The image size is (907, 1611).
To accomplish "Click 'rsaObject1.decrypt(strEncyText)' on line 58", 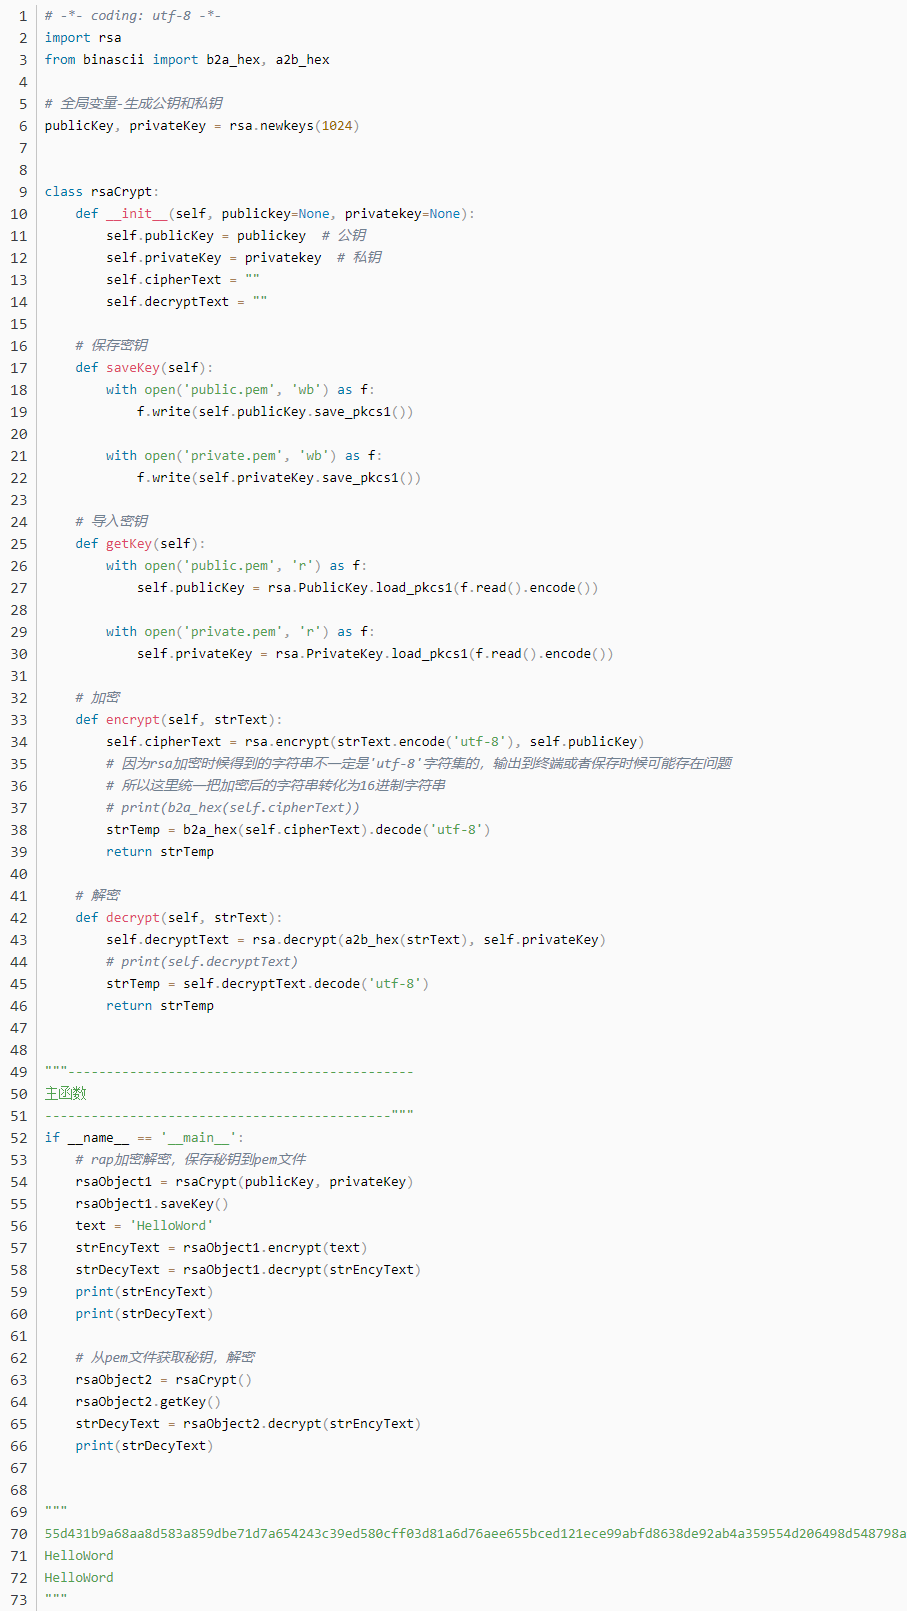I will pyautogui.click(x=302, y=1270).
